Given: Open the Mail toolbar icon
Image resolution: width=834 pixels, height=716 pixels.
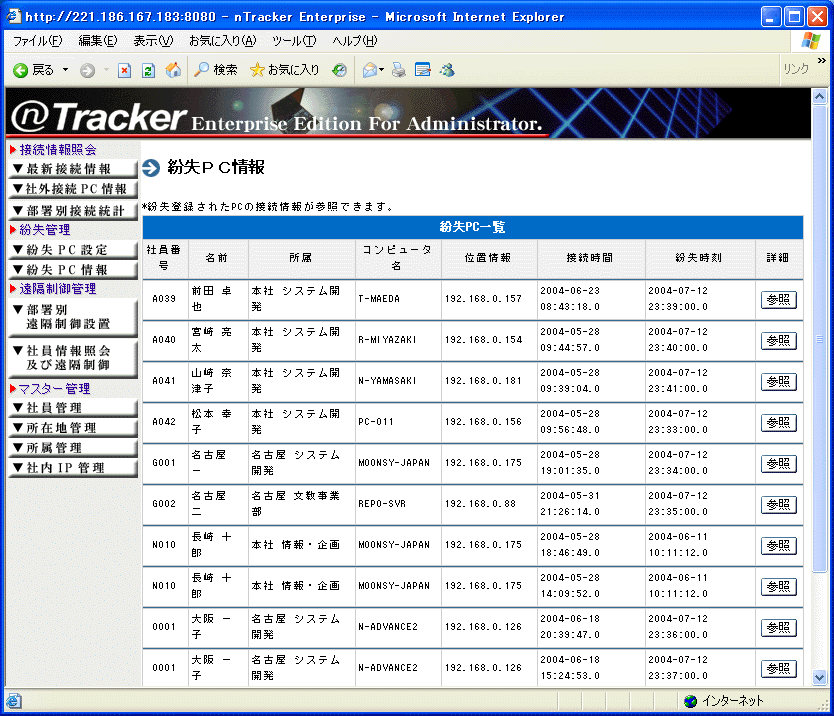Looking at the screenshot, I should (369, 70).
